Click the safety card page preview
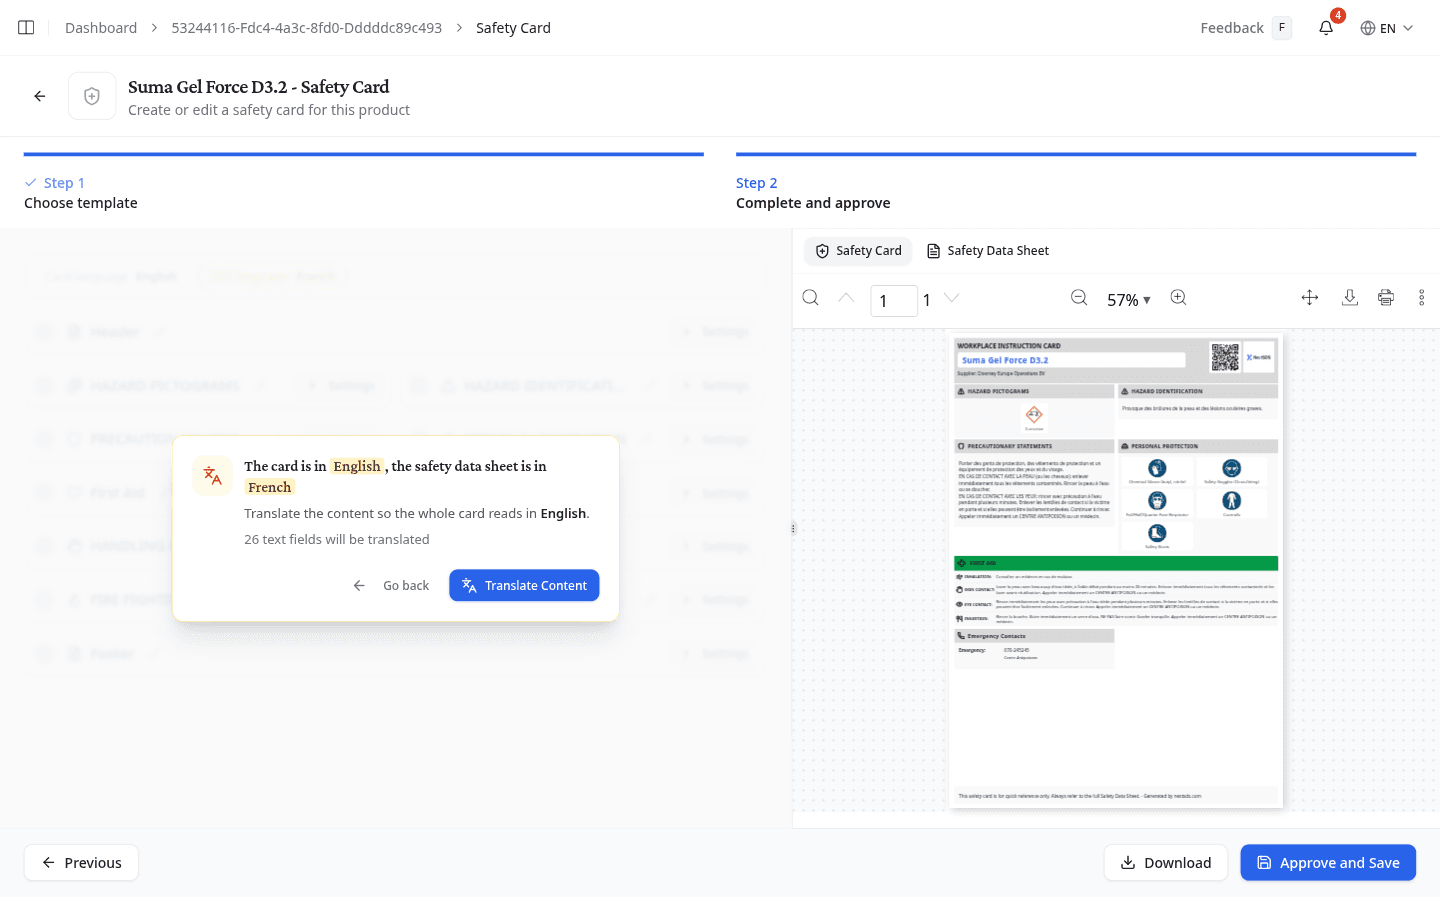Screen dimensions: 1440x900 tap(1116, 571)
